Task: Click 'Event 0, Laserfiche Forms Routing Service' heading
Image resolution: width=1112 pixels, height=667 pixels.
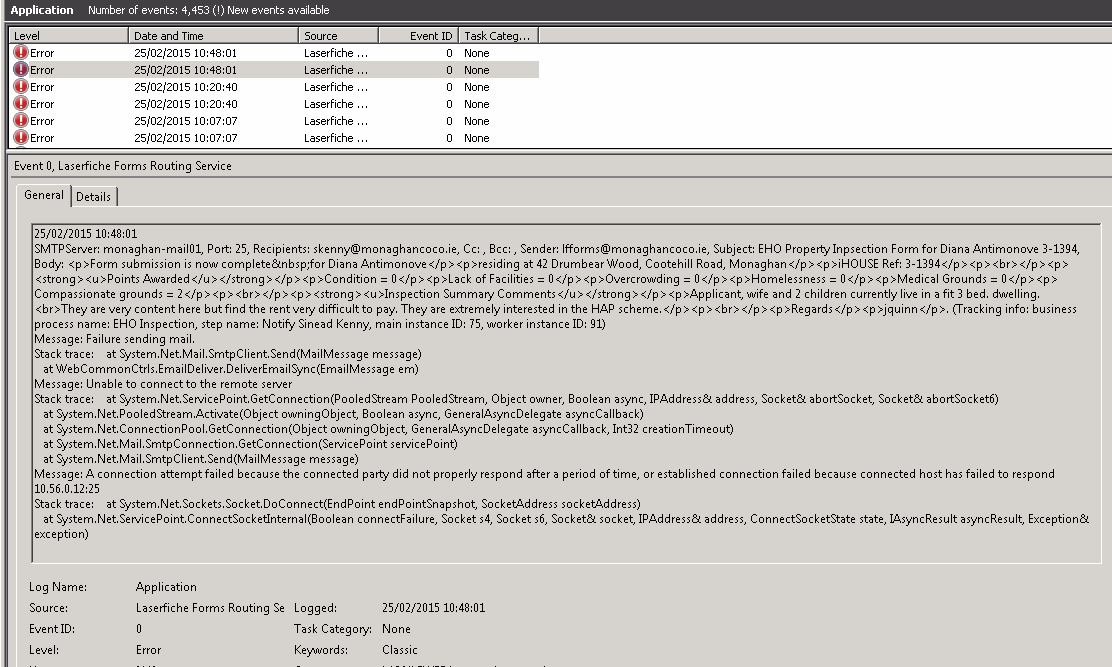Action: click(123, 166)
